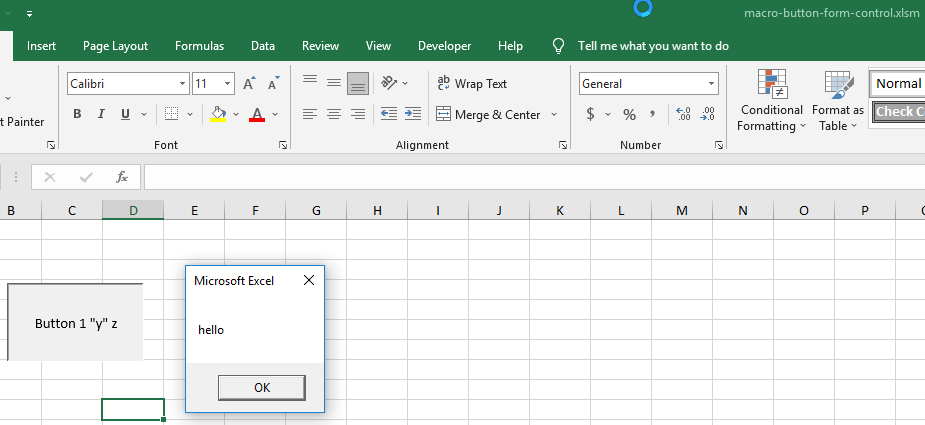Toggle Italic formatting
The width and height of the screenshot is (925, 425).
[x=101, y=114]
